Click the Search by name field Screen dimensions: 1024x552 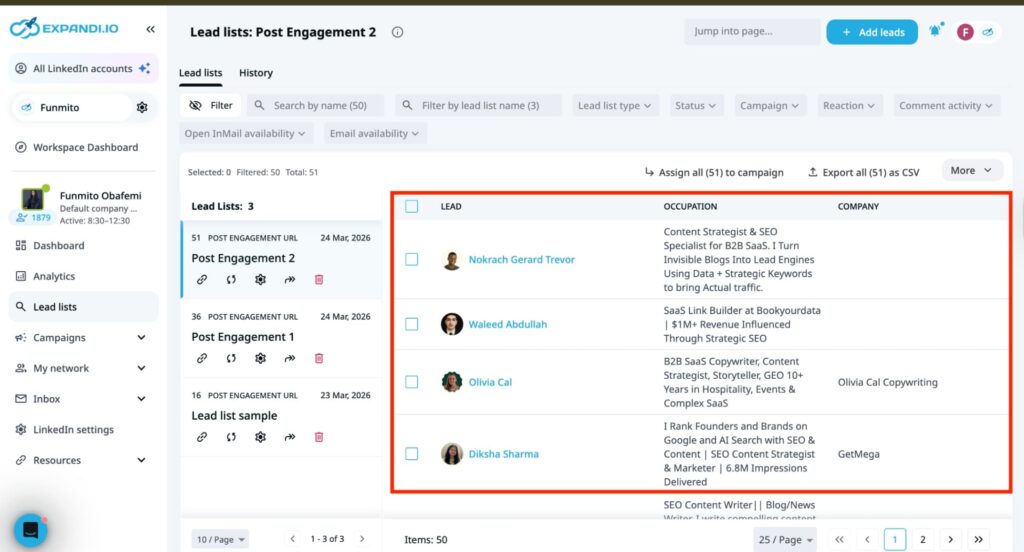[x=319, y=105]
